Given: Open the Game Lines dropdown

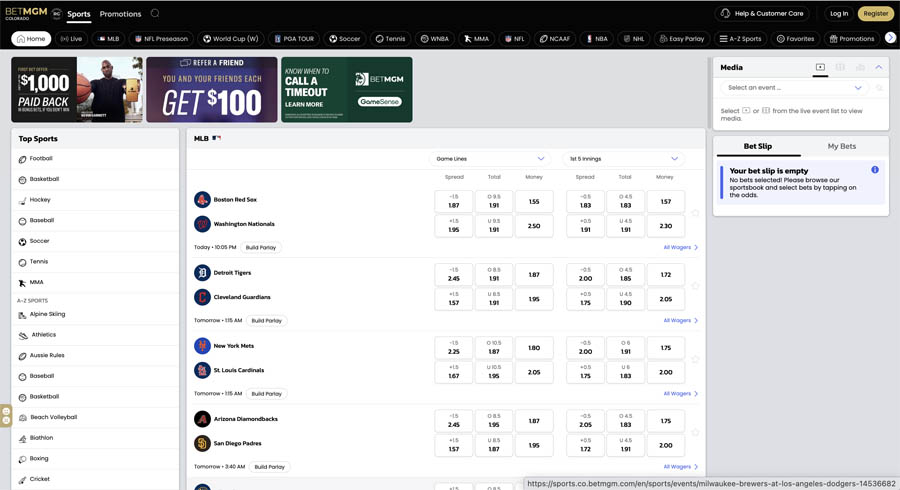Looking at the screenshot, I should [490, 159].
